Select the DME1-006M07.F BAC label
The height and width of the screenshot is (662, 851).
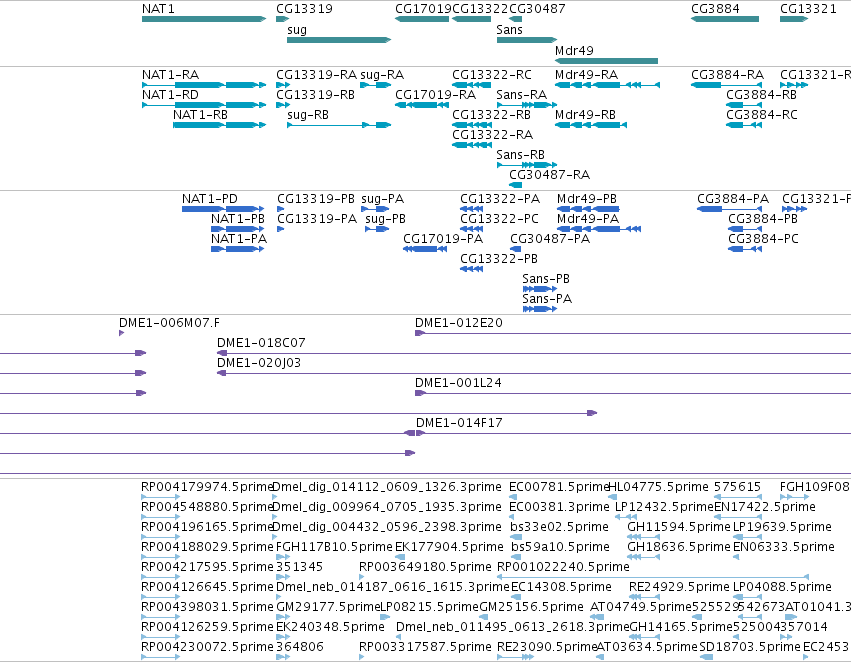169,323
